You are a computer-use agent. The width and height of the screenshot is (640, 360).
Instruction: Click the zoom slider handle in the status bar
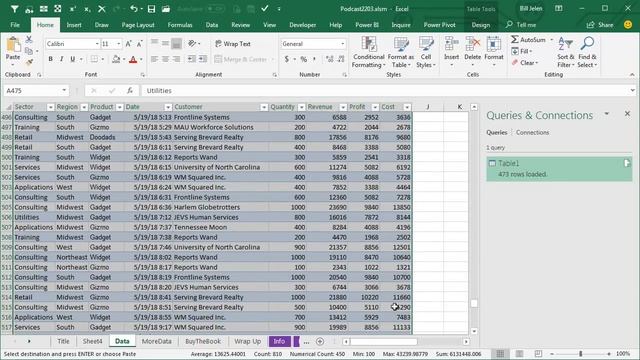580,353
